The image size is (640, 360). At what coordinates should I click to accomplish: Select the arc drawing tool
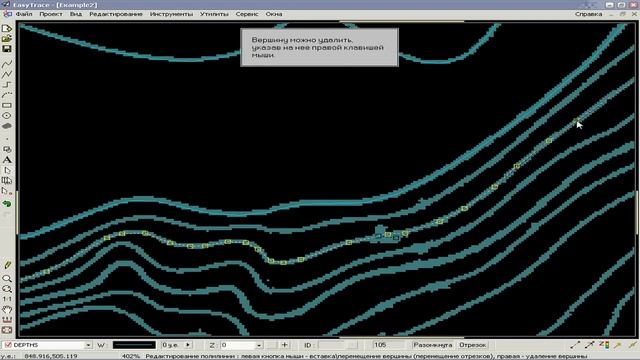coord(7,95)
